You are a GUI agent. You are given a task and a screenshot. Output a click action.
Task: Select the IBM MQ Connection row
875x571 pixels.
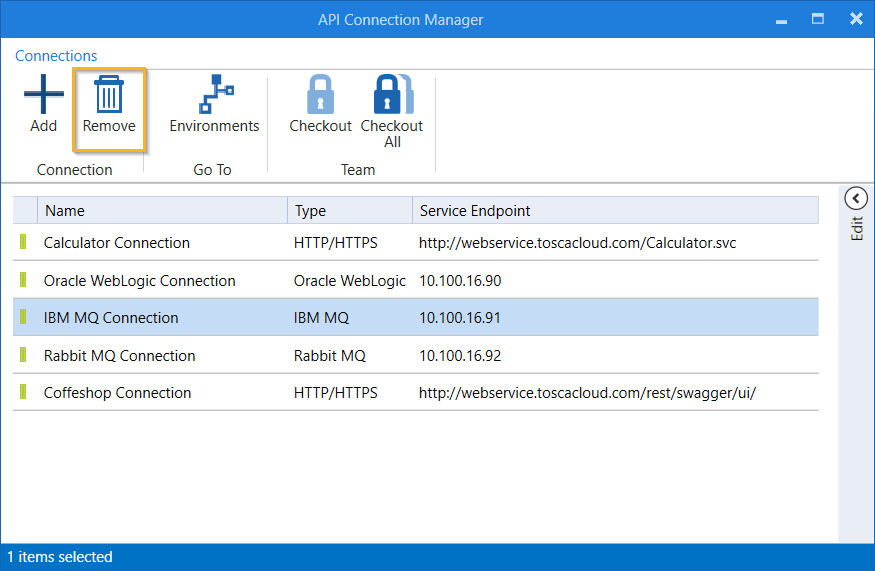point(111,318)
